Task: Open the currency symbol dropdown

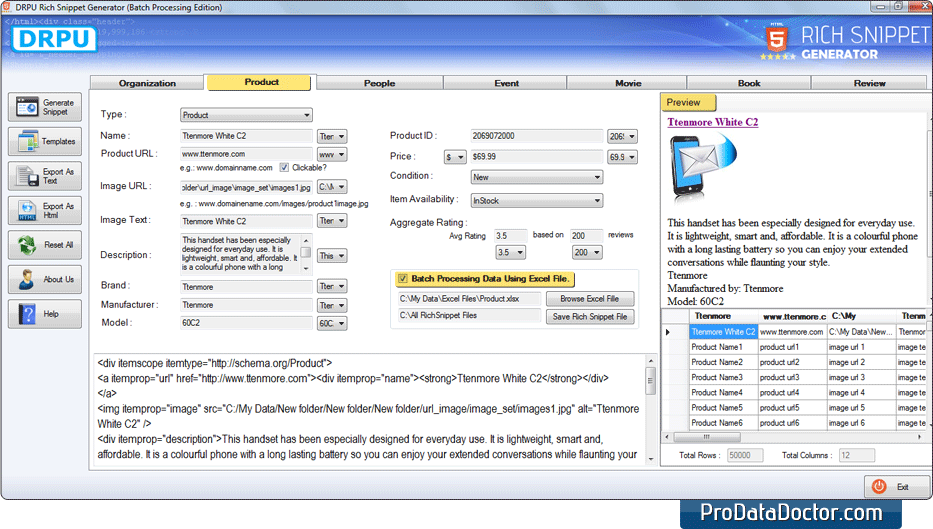Action: 455,157
